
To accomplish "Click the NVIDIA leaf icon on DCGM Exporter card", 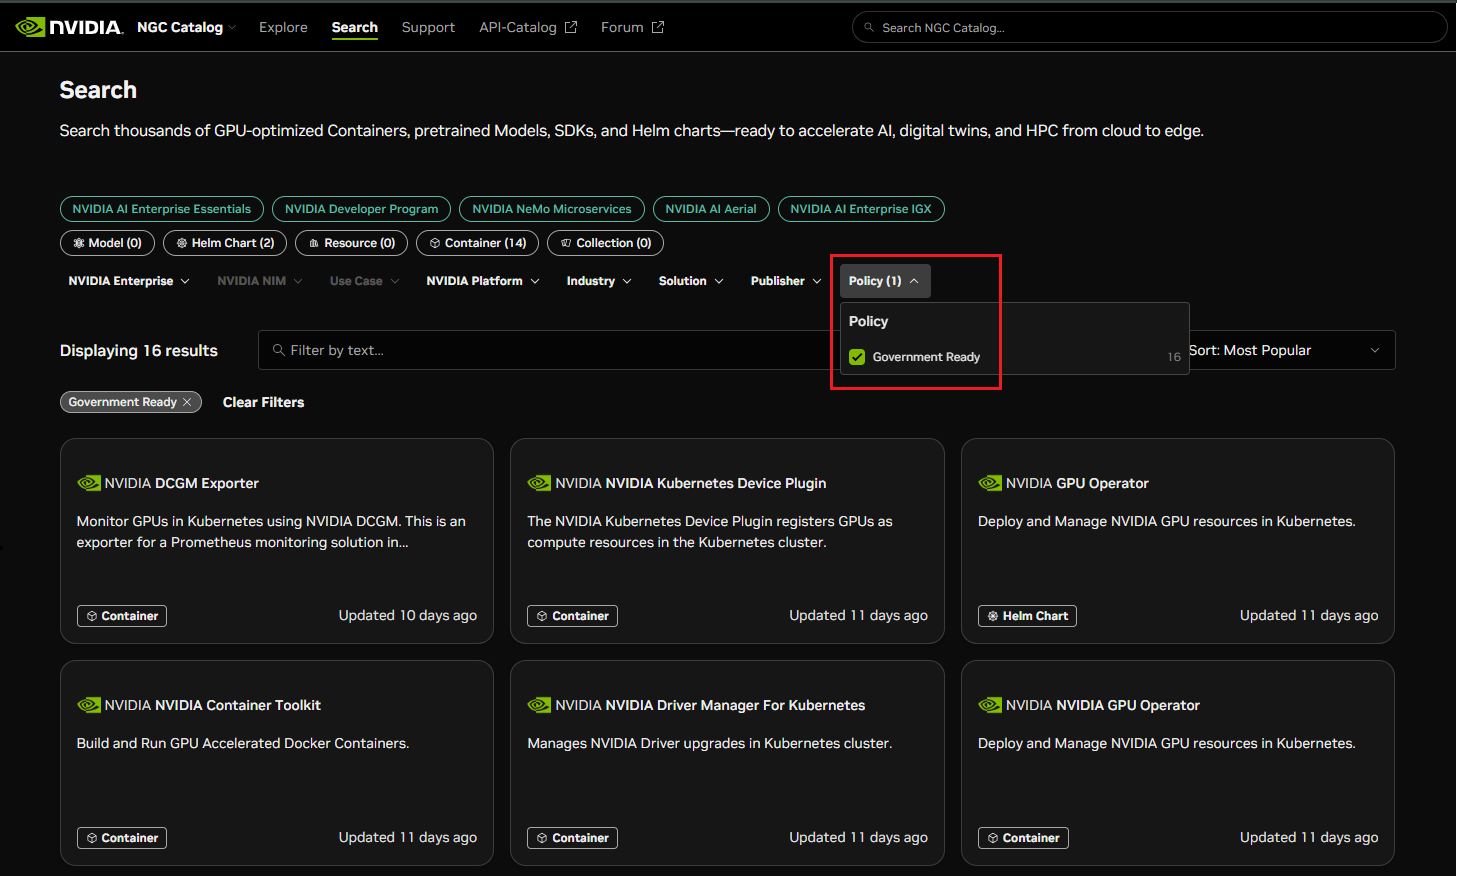I will (x=89, y=482).
